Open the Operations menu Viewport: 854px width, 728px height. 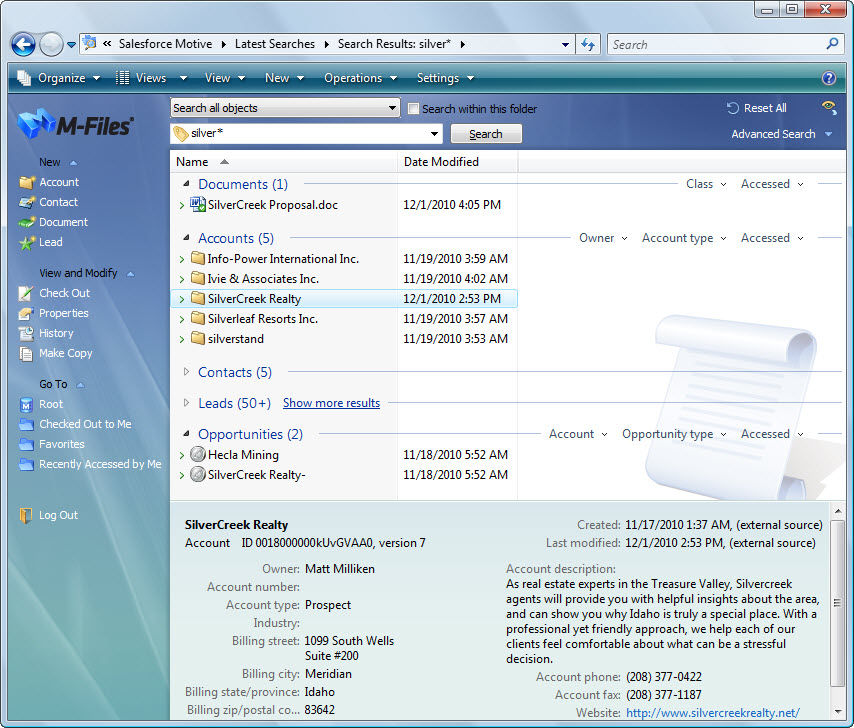(361, 78)
